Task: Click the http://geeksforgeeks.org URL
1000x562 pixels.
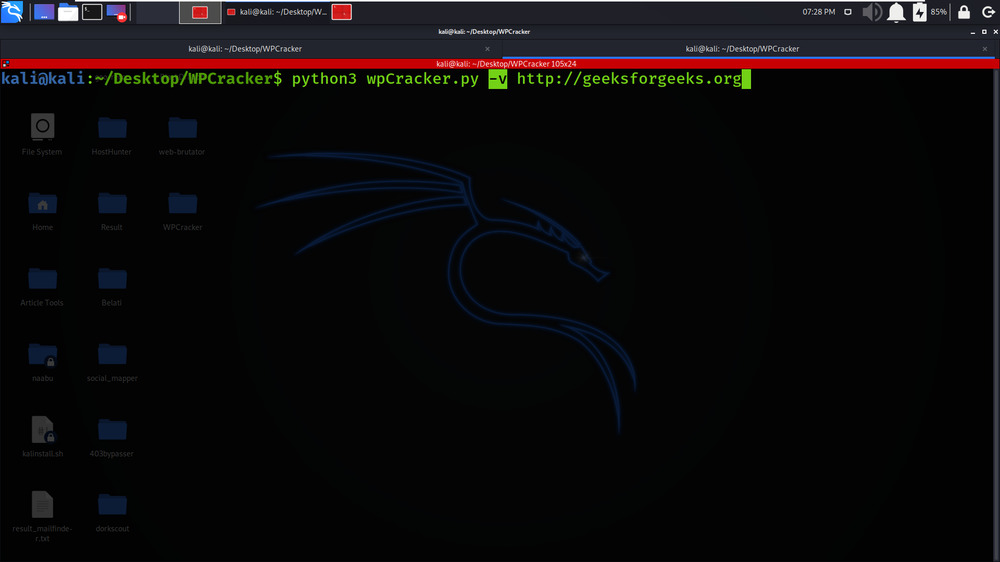Action: [629, 78]
